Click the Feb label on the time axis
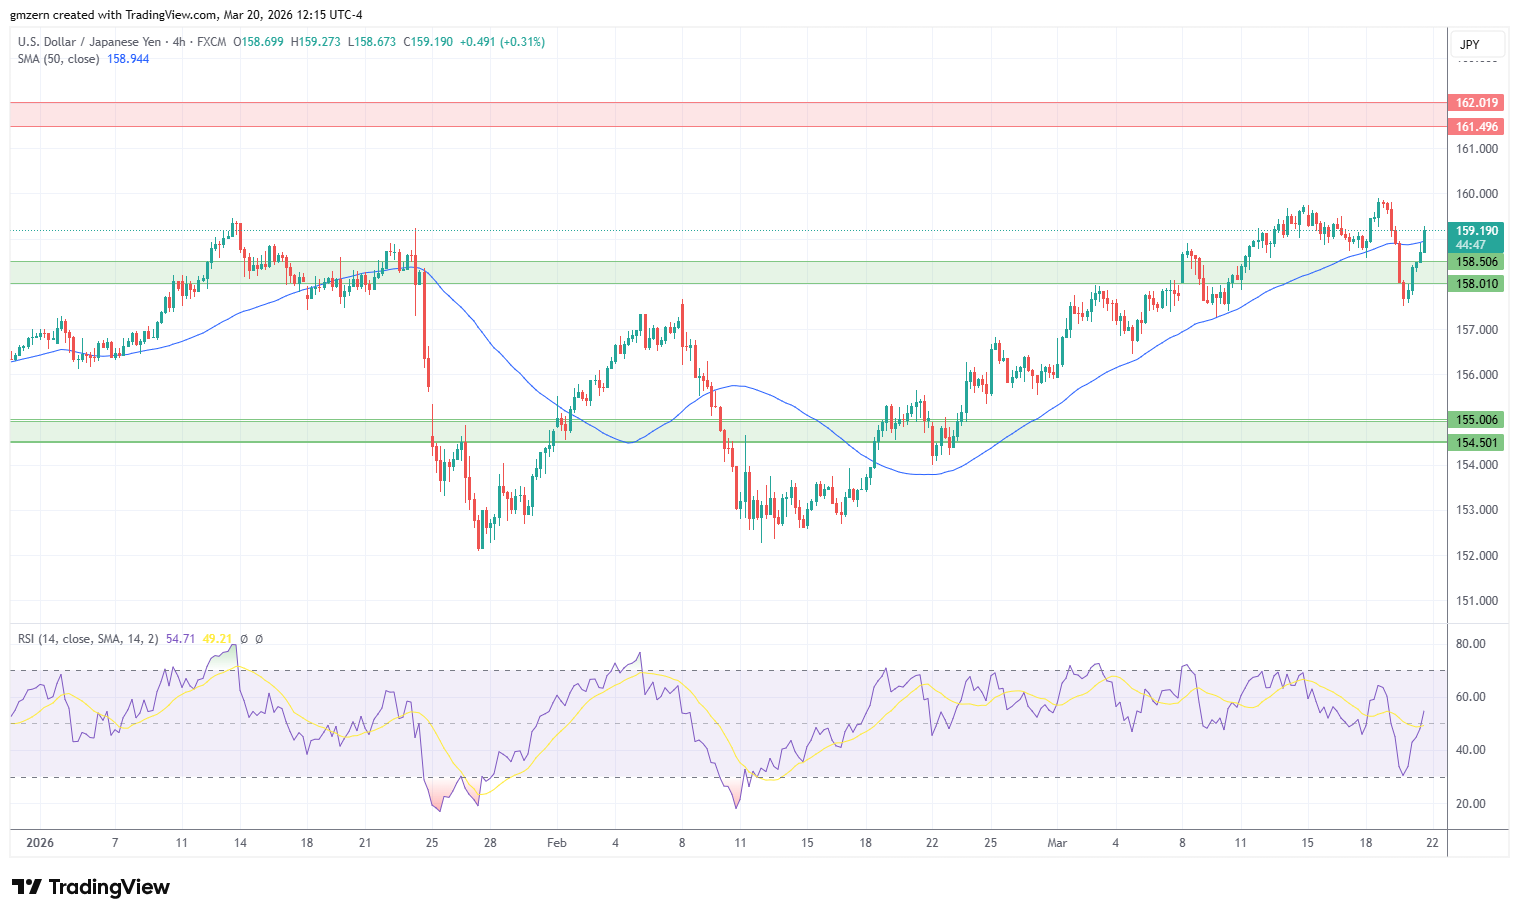The height and width of the screenshot is (917, 1519). coord(557,843)
